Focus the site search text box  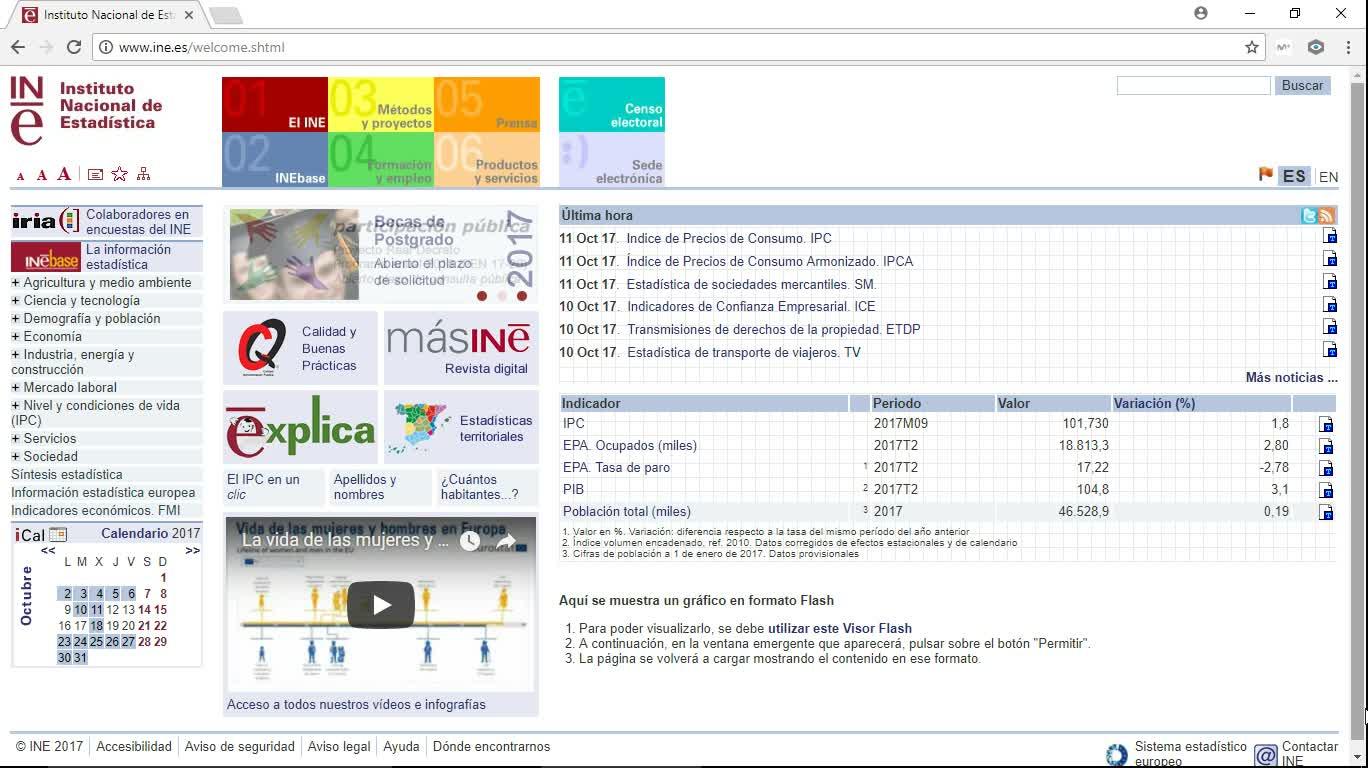click(x=1193, y=86)
